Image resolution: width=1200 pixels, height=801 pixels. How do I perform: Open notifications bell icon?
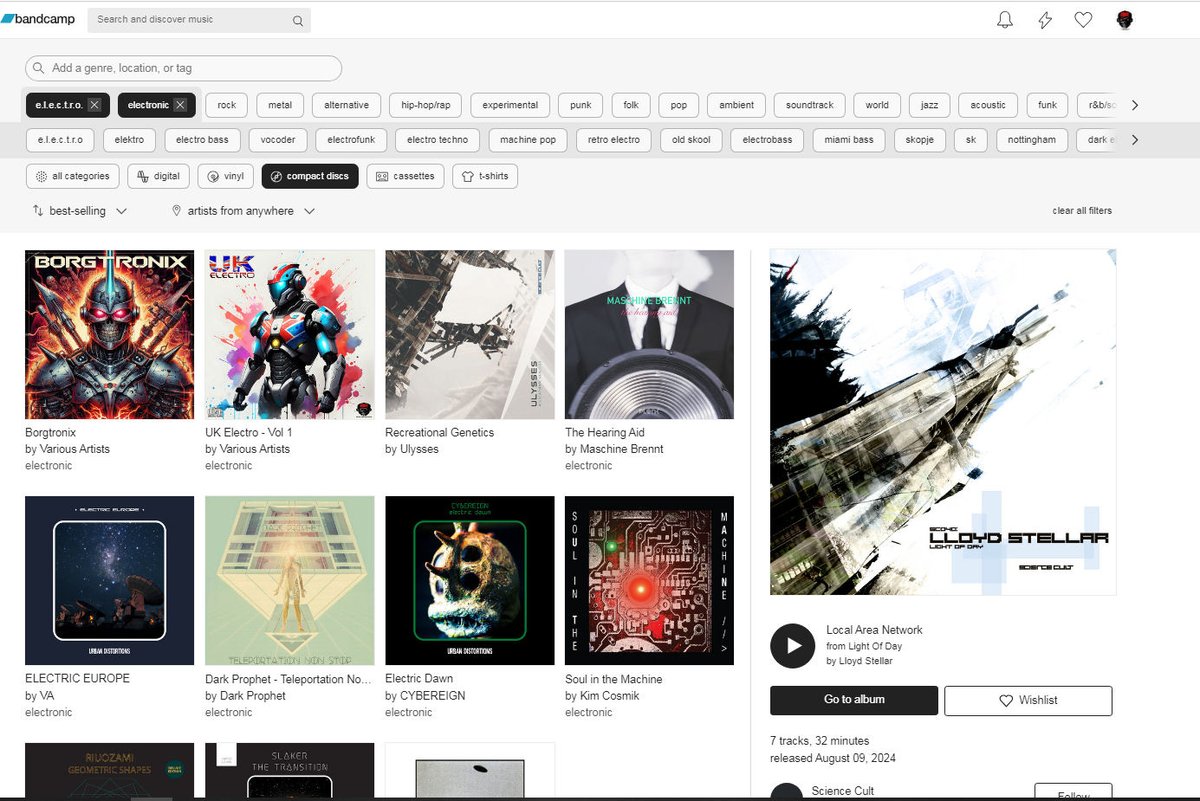[1006, 20]
